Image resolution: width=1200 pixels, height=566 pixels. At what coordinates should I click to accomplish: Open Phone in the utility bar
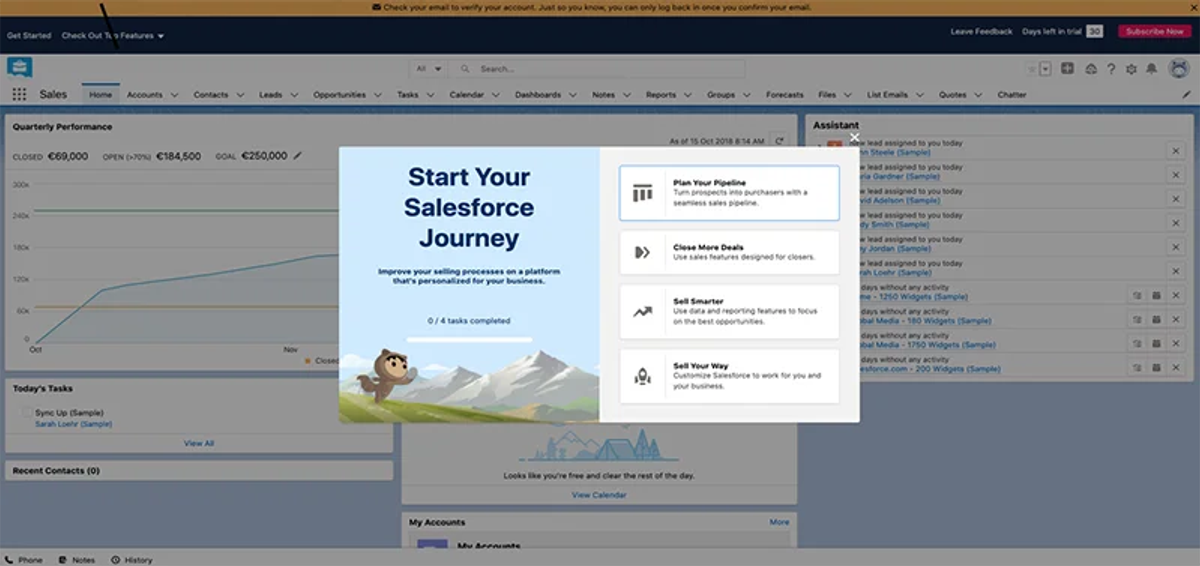coord(23,559)
